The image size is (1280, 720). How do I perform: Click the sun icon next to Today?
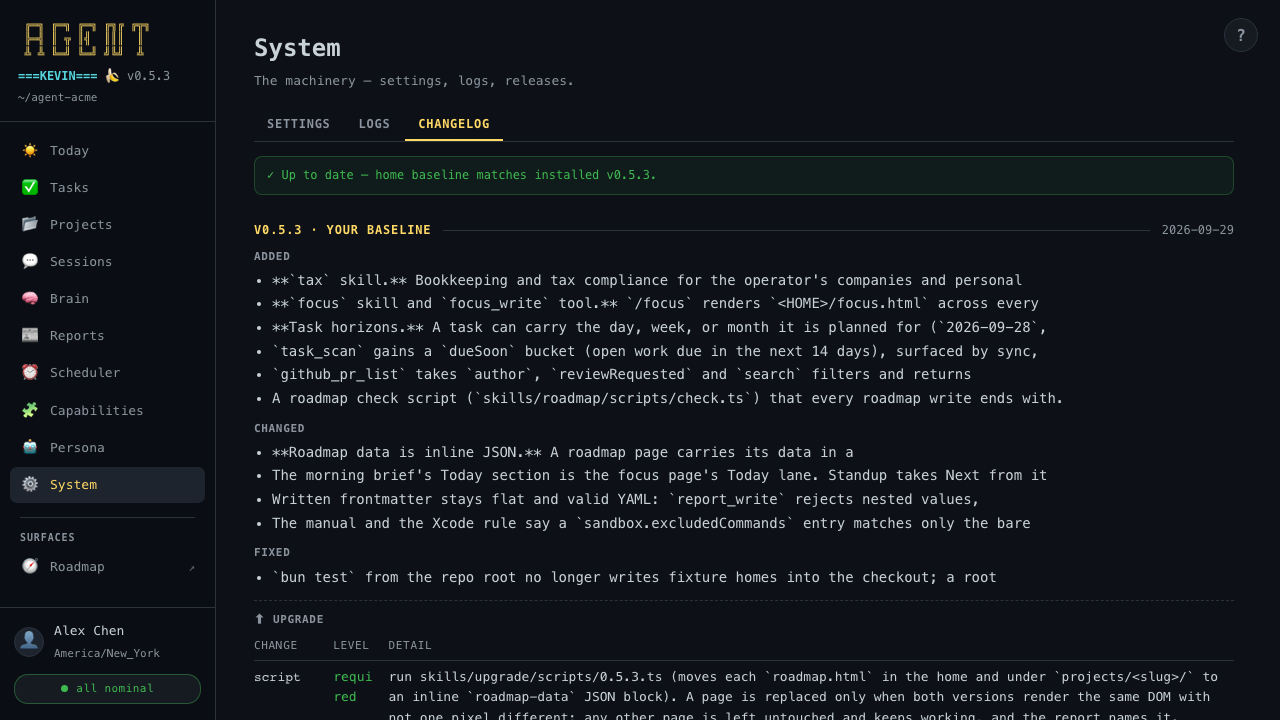pos(30,150)
